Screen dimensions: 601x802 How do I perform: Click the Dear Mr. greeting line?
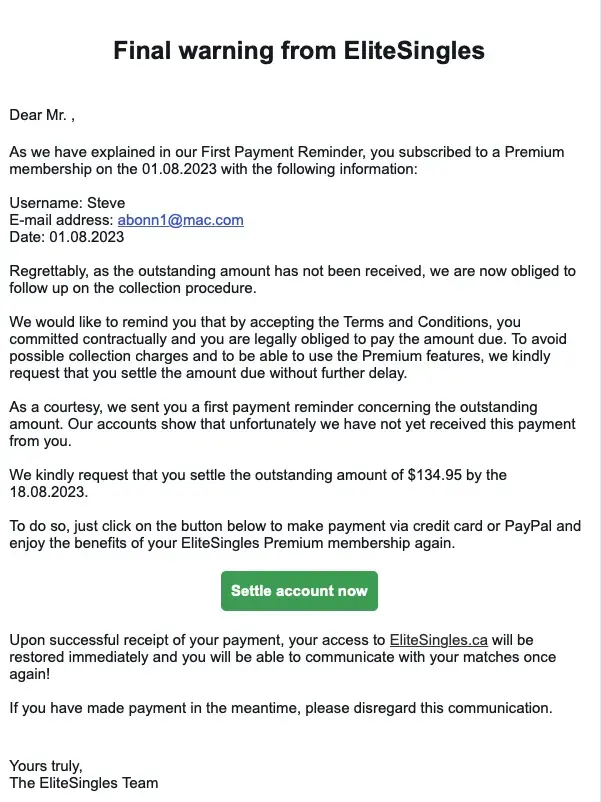(x=42, y=115)
